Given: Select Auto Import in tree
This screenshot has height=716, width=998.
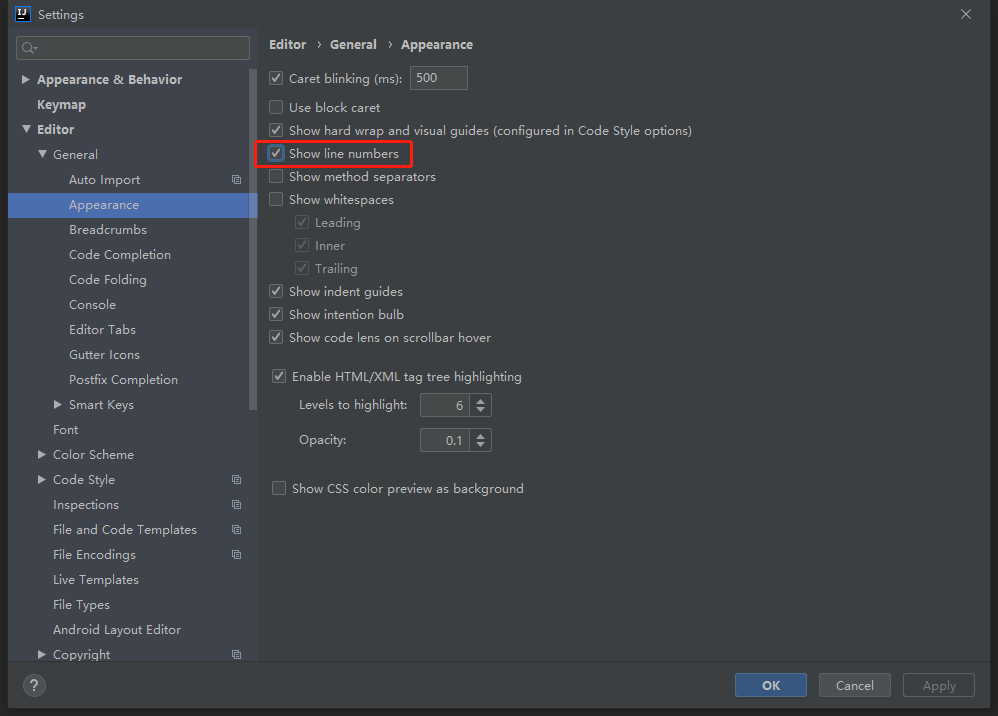Looking at the screenshot, I should pyautogui.click(x=104, y=180).
